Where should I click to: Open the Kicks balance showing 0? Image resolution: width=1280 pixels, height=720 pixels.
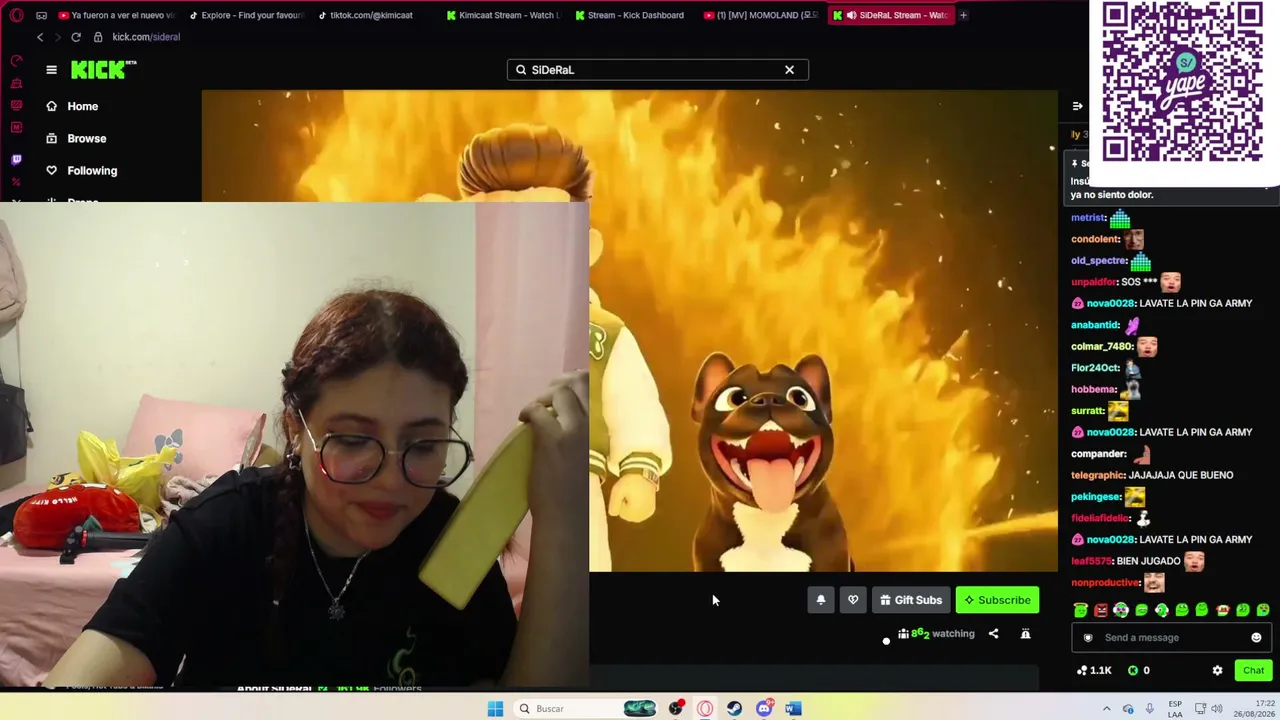click(1139, 670)
